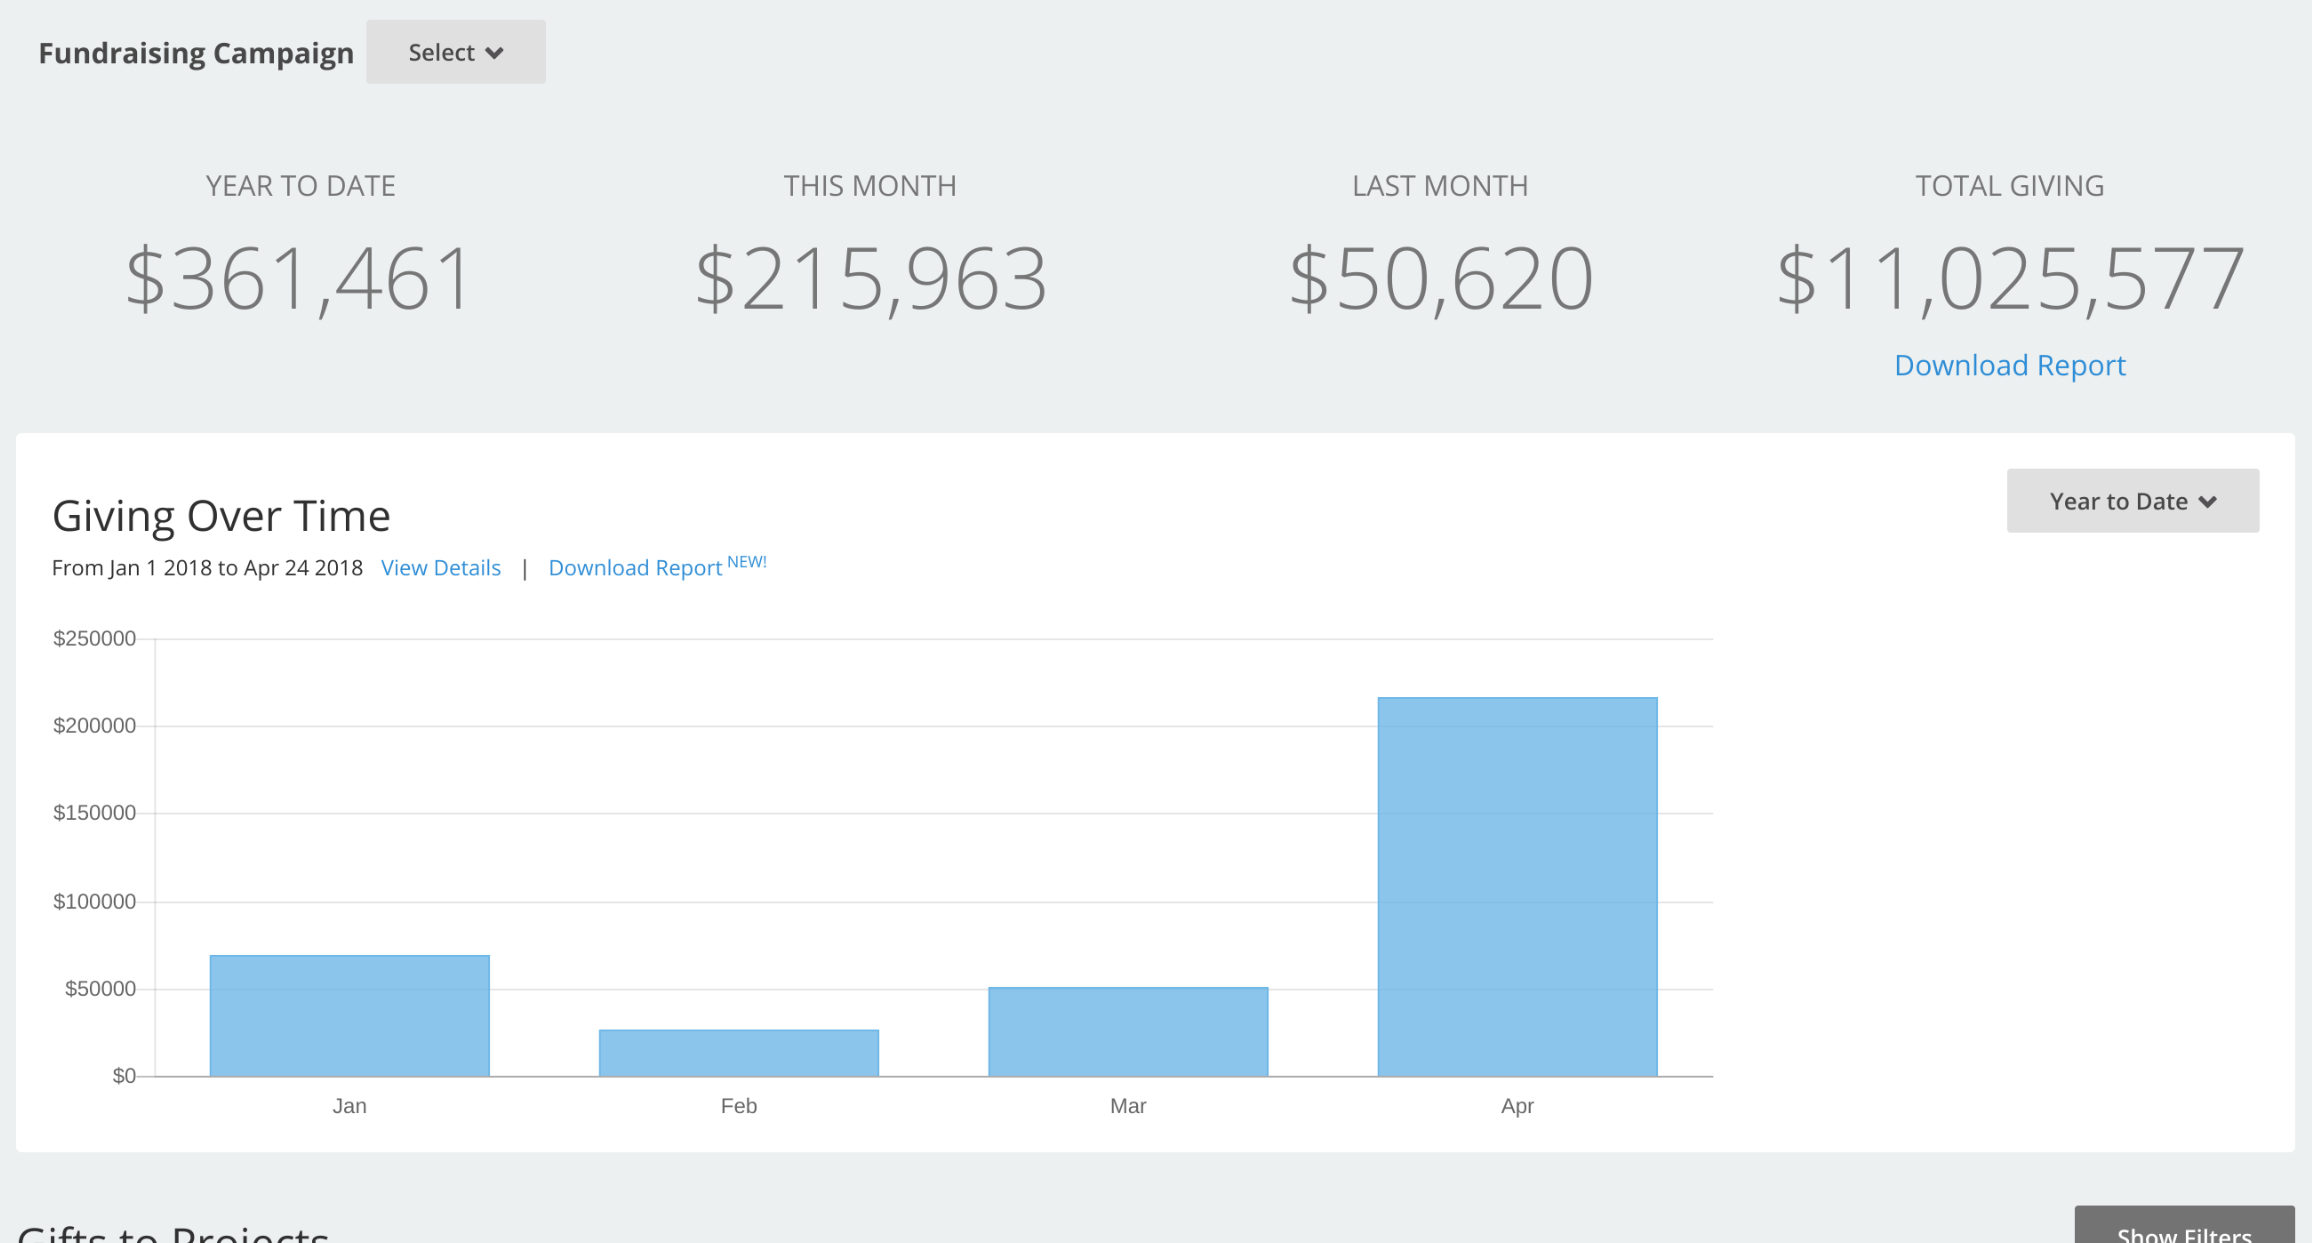Click the March bar in the chart
The height and width of the screenshot is (1243, 2312).
tap(1127, 1031)
